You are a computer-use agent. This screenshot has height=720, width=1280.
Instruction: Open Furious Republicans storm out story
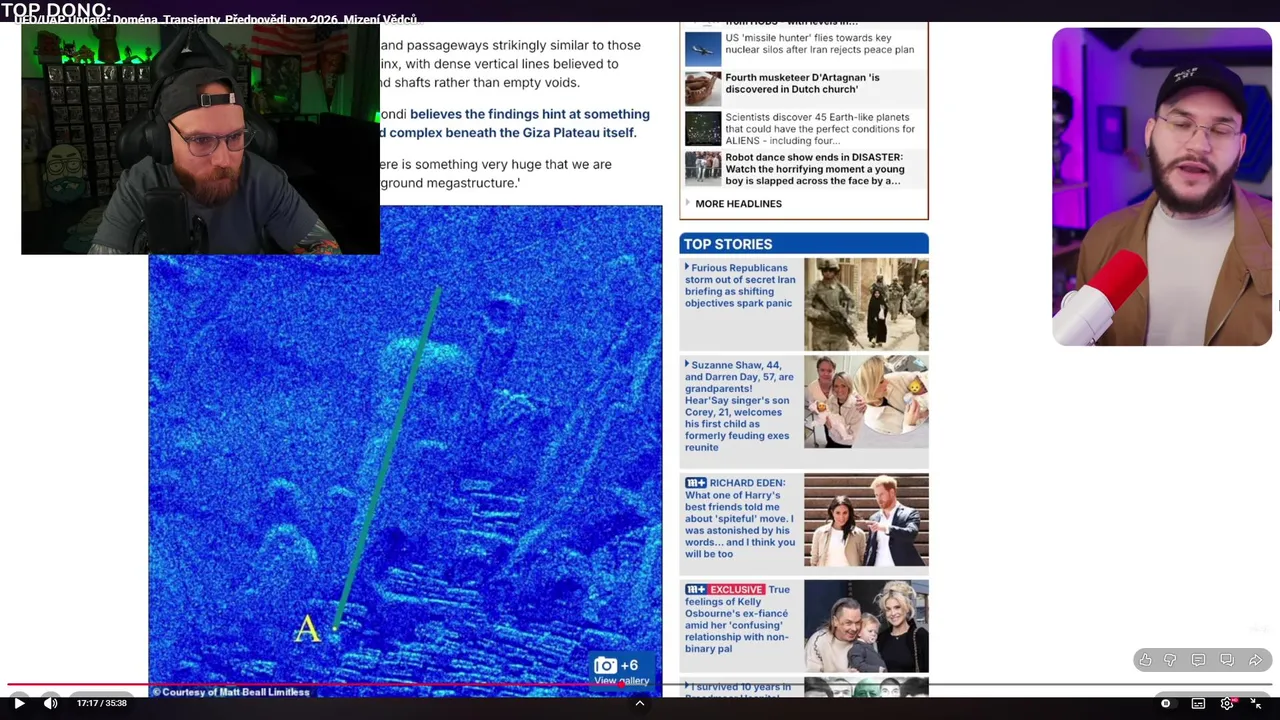(740, 285)
